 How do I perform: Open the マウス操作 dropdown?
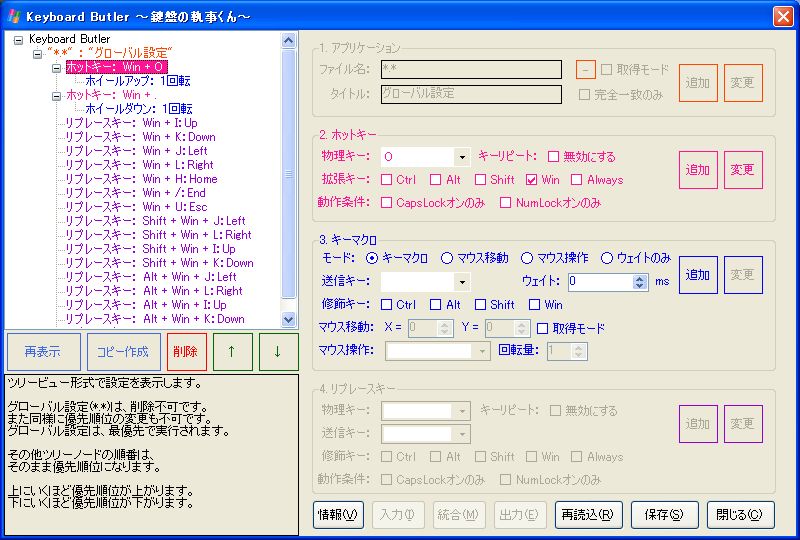482,351
